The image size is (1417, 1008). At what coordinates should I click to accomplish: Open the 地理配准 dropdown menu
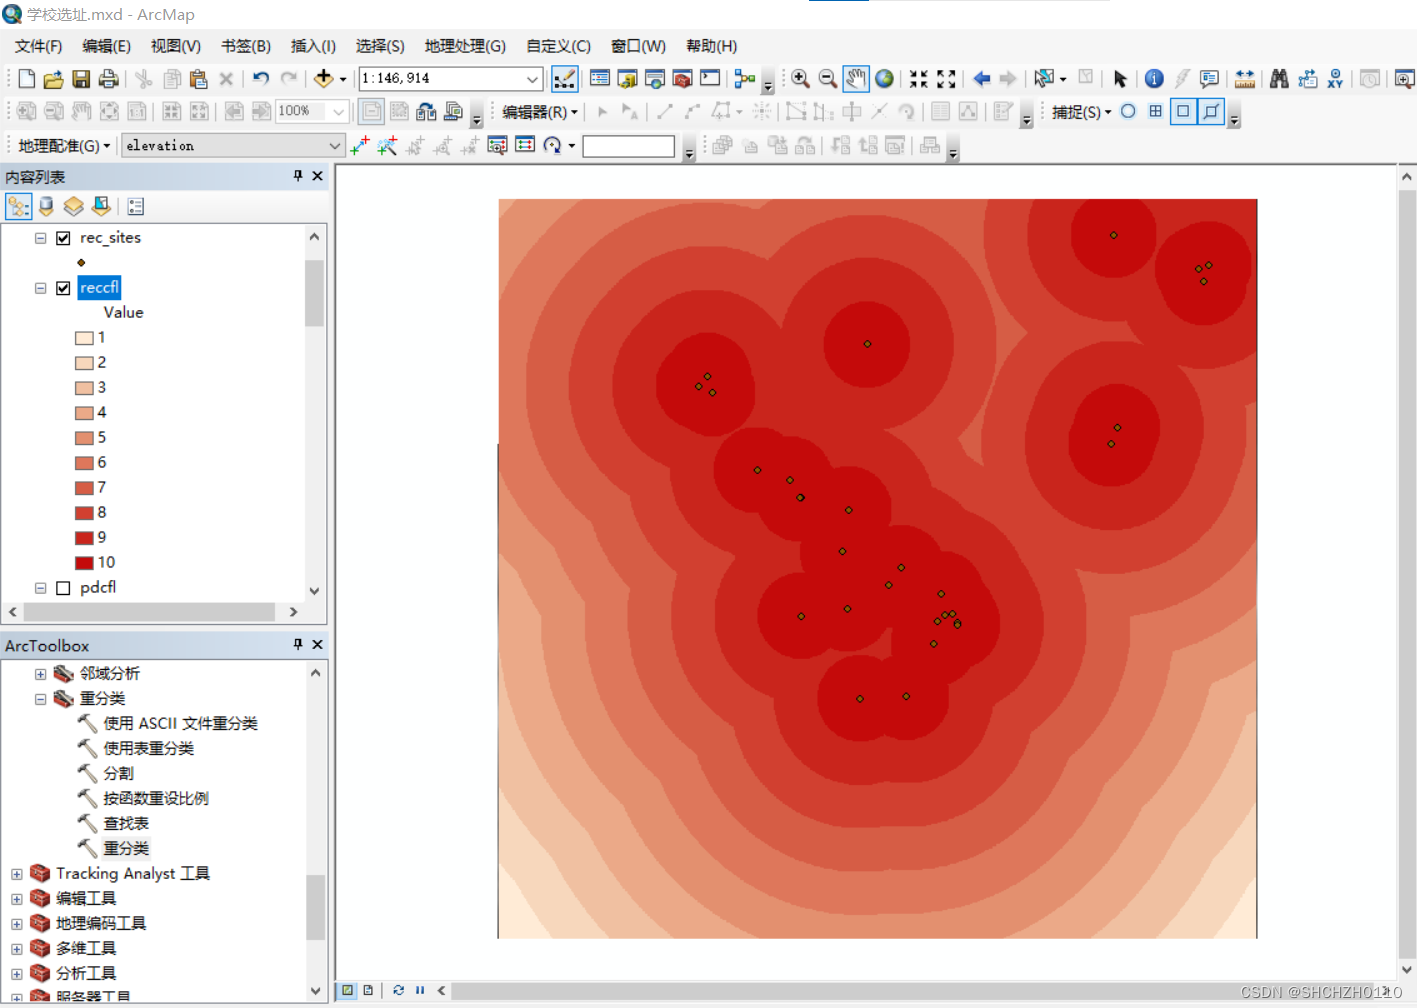pyautogui.click(x=64, y=145)
